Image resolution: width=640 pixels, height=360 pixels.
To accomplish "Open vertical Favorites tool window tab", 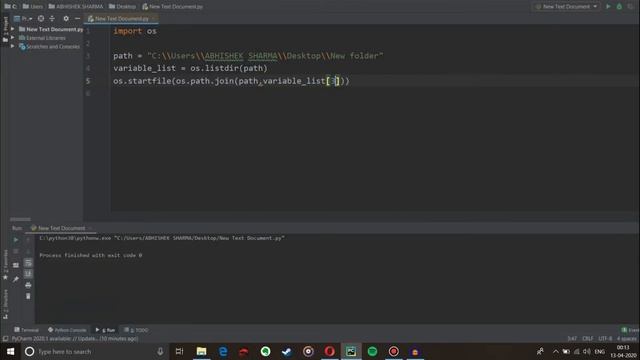I will pos(5,264).
